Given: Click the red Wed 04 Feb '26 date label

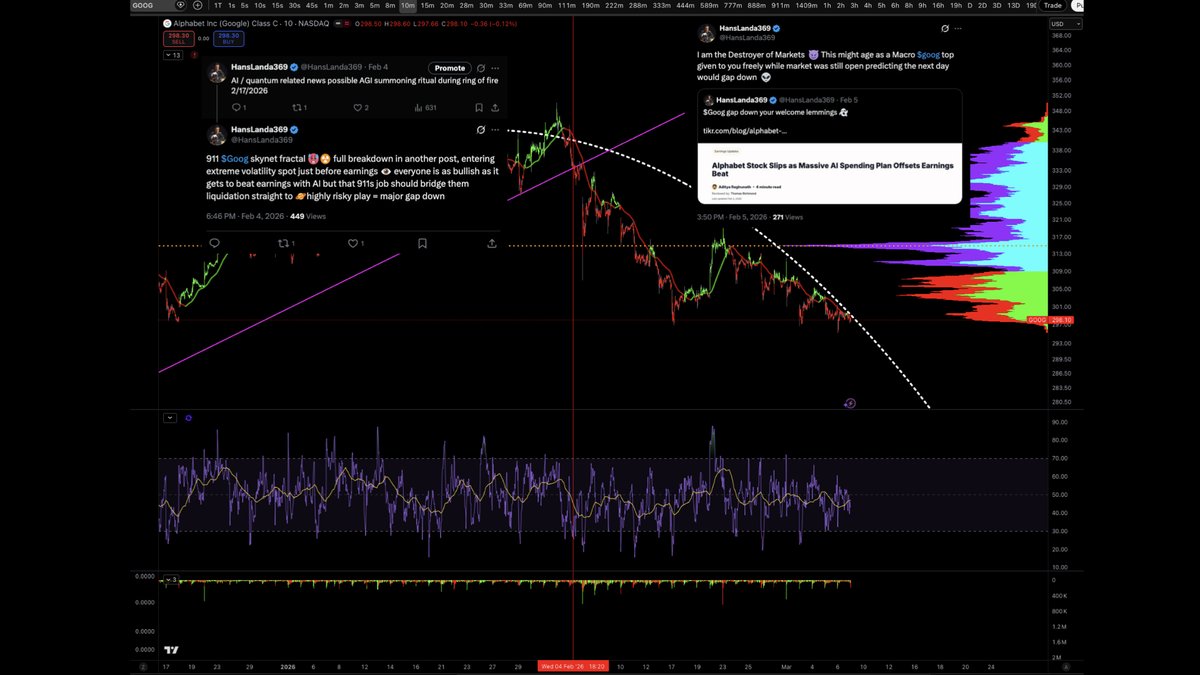Looking at the screenshot, I should (x=573, y=666).
